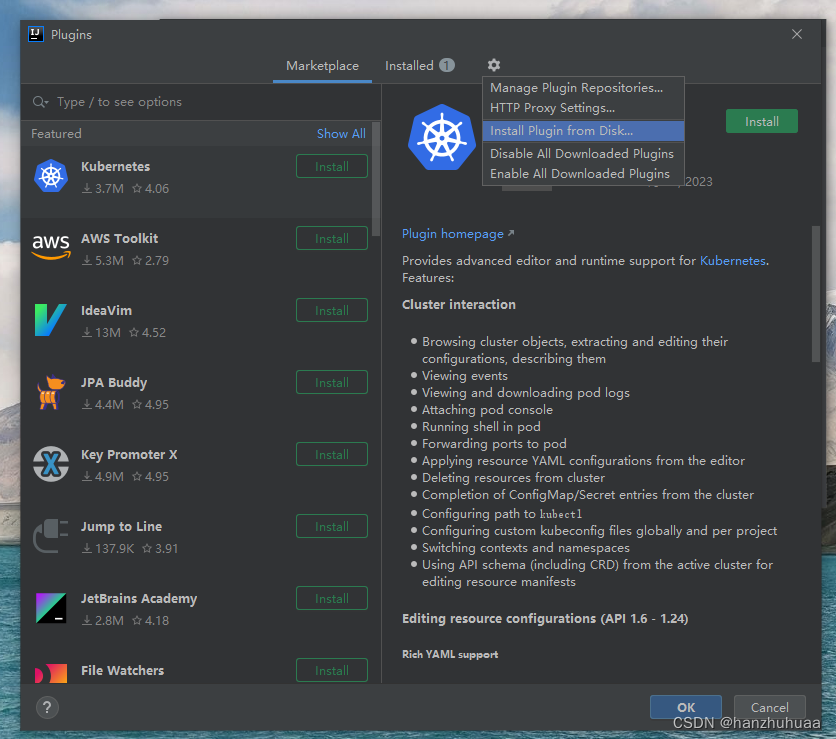Click the Featured section header
Viewport: 836px width, 739px height.
click(56, 134)
